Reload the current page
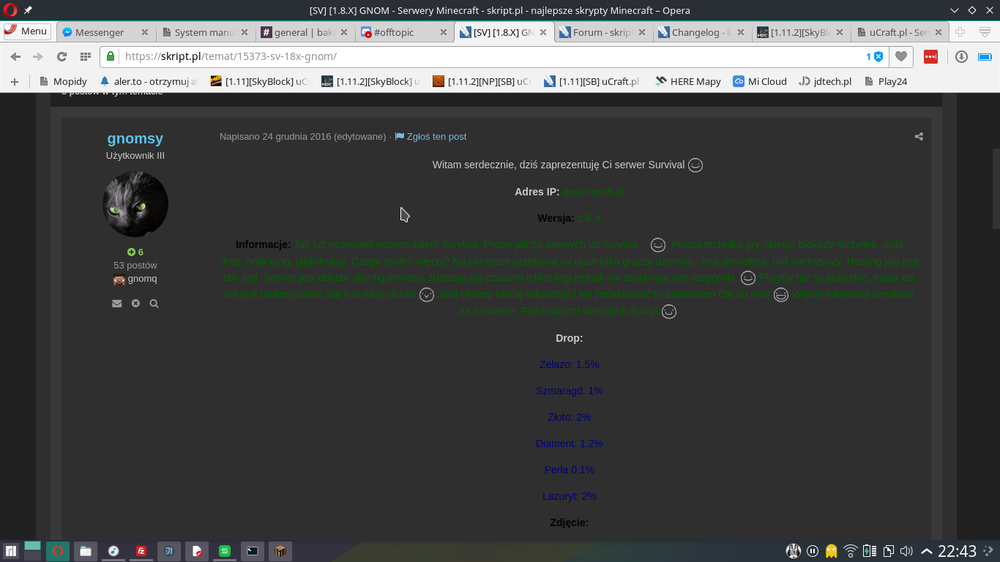Image resolution: width=1000 pixels, height=562 pixels. pyautogui.click(x=62, y=57)
